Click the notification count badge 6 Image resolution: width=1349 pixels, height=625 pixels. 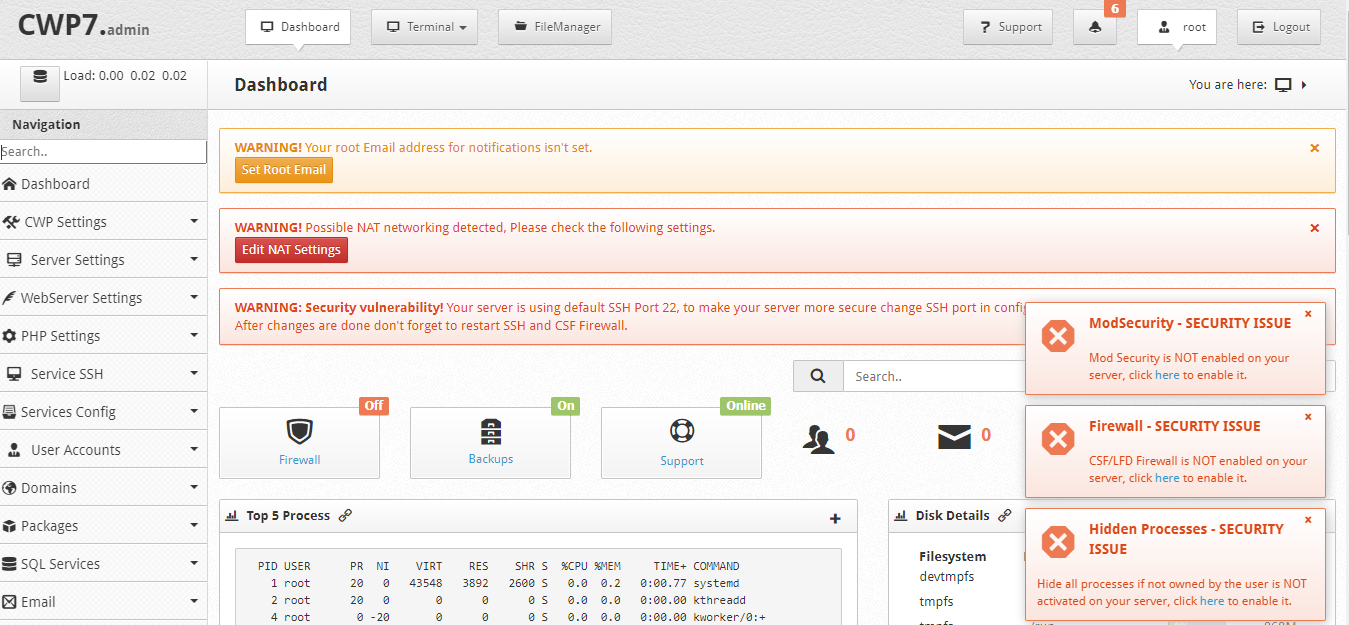(x=1115, y=9)
